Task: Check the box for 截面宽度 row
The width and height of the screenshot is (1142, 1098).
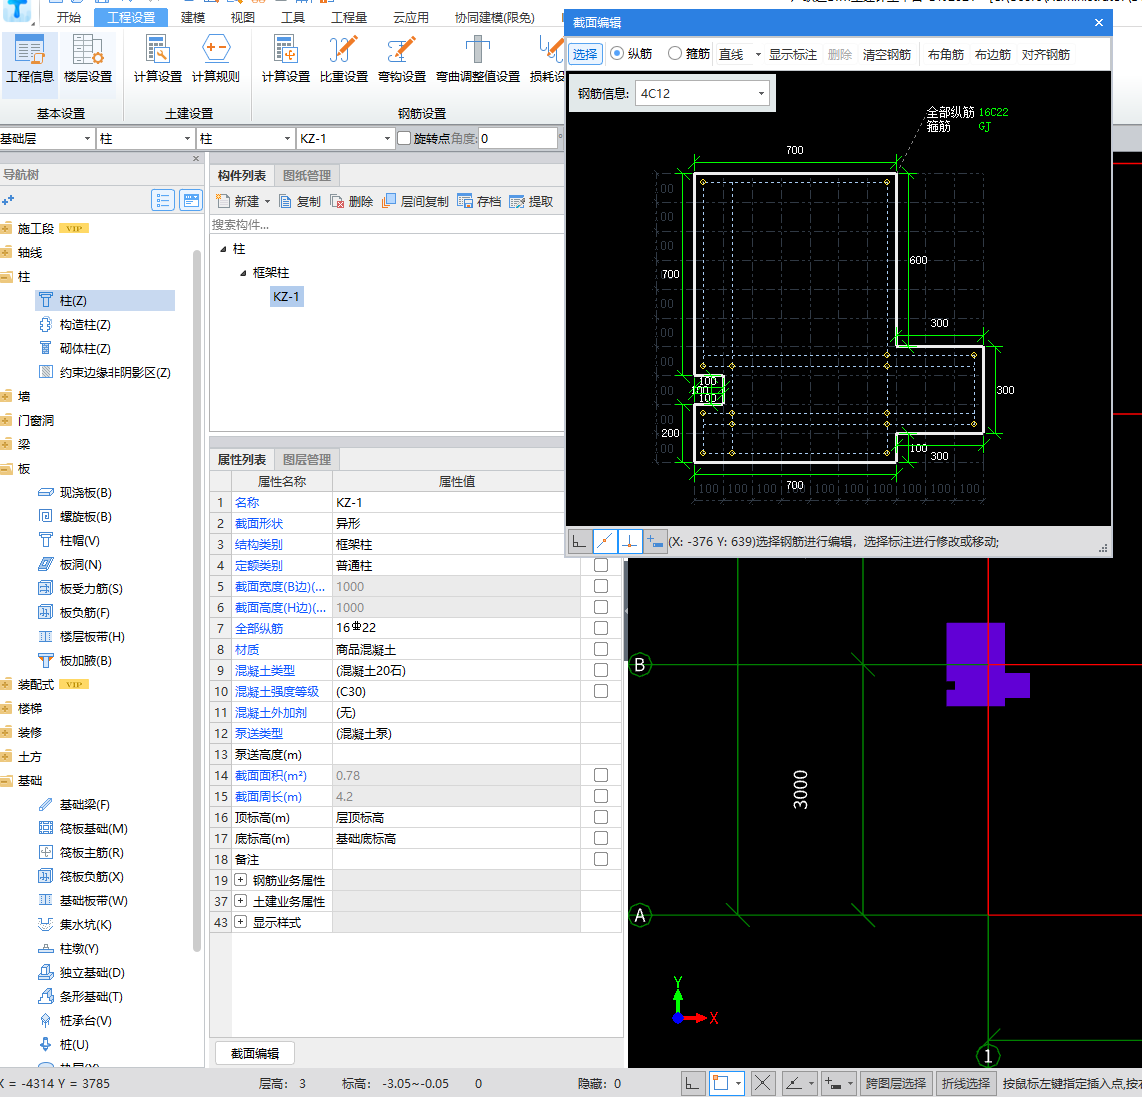Action: pyautogui.click(x=601, y=586)
